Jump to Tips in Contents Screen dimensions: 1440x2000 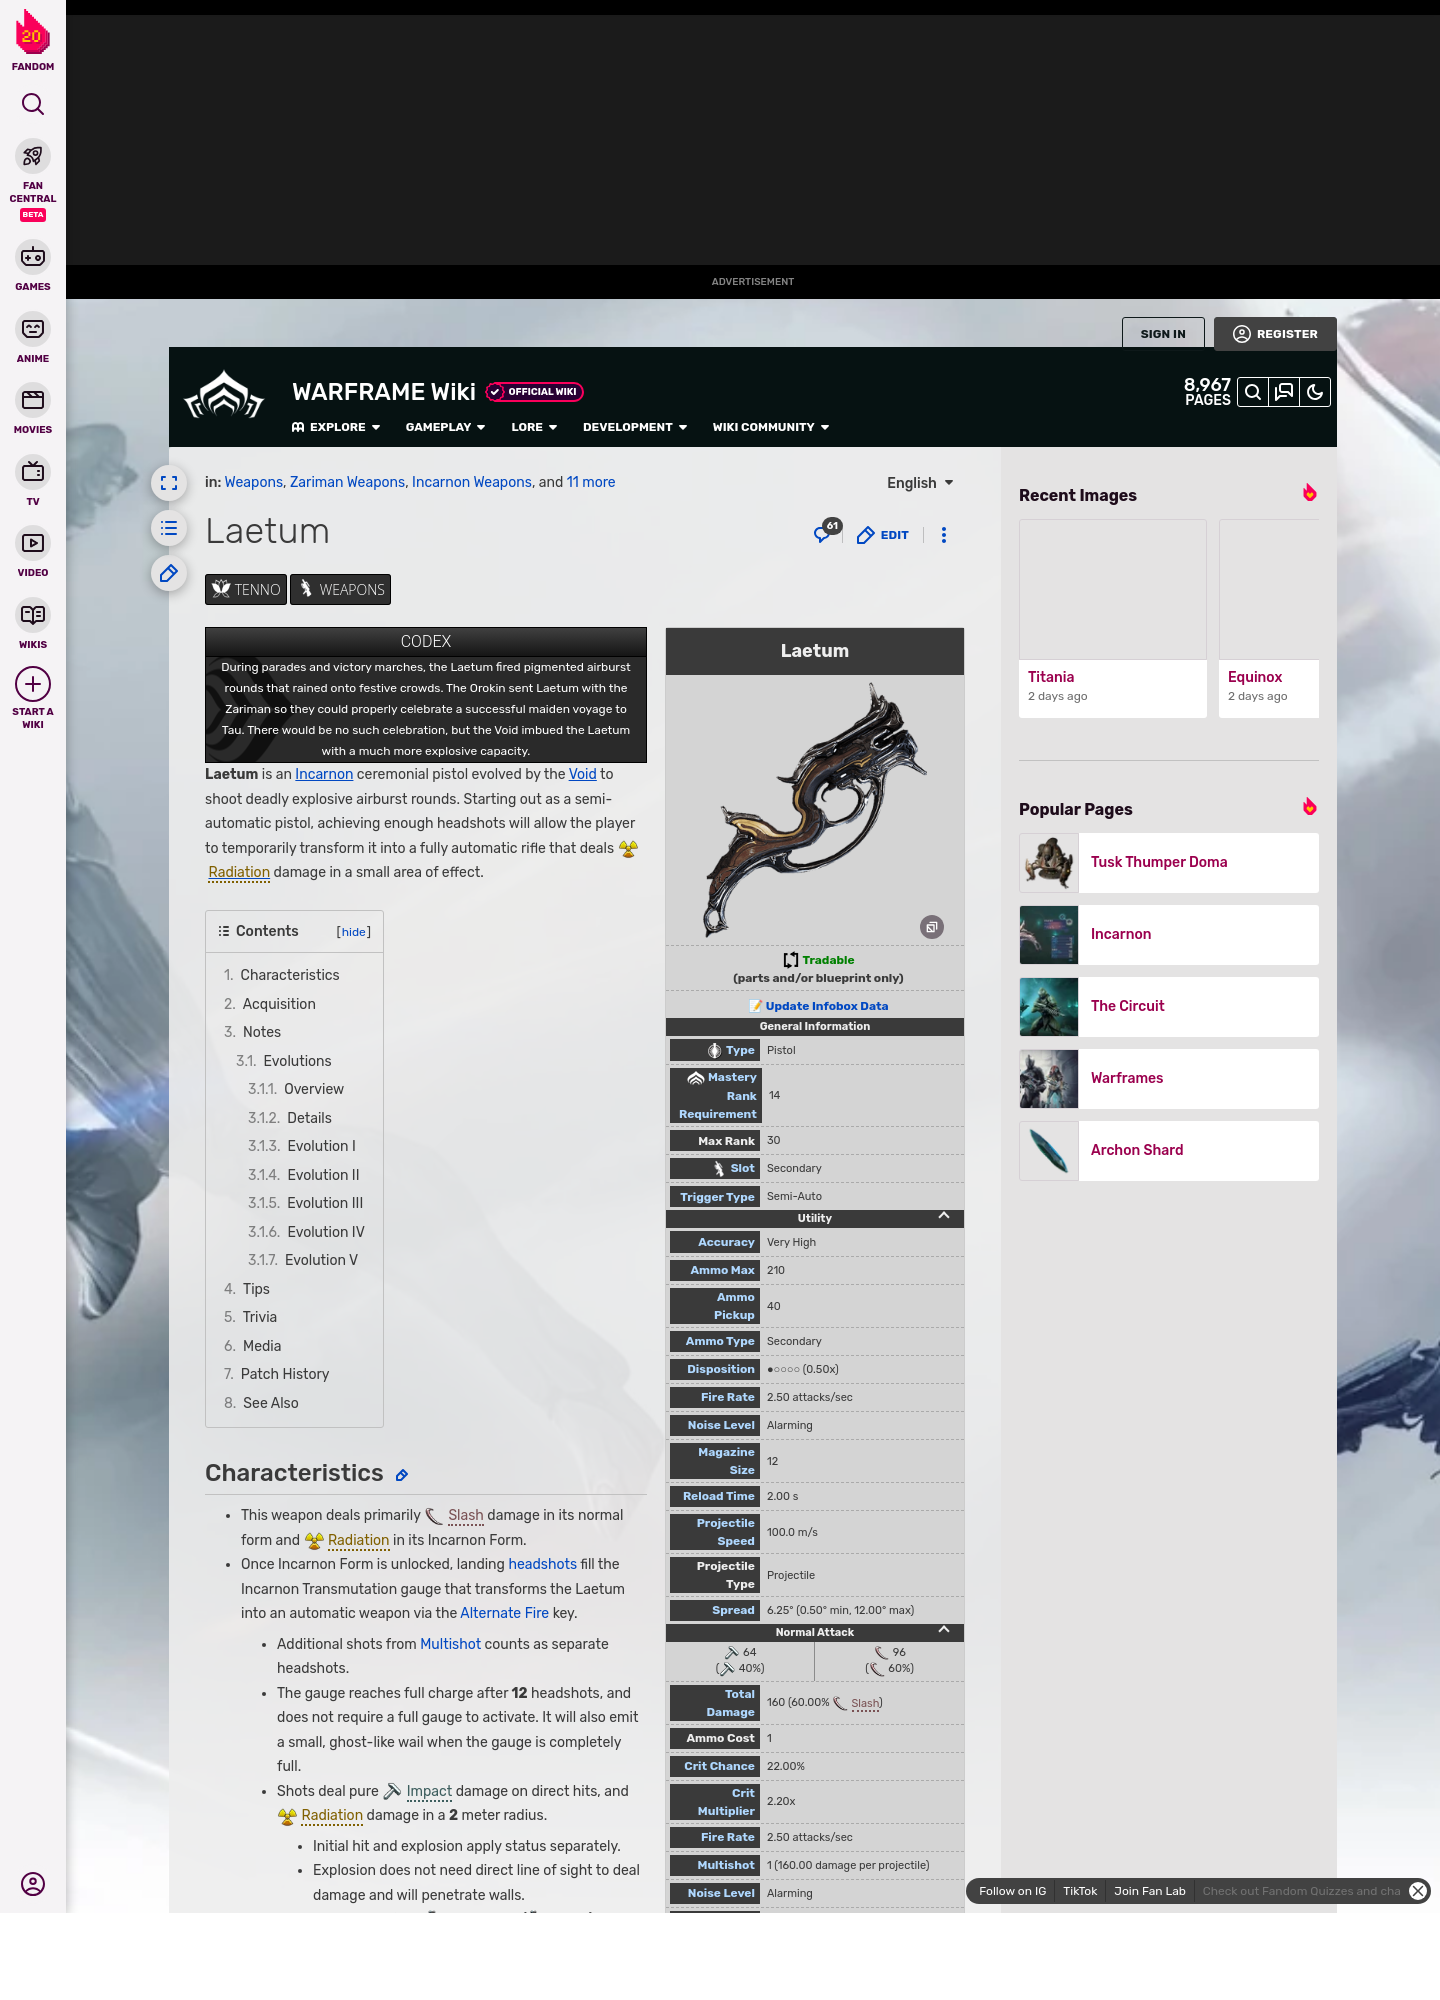(256, 1289)
